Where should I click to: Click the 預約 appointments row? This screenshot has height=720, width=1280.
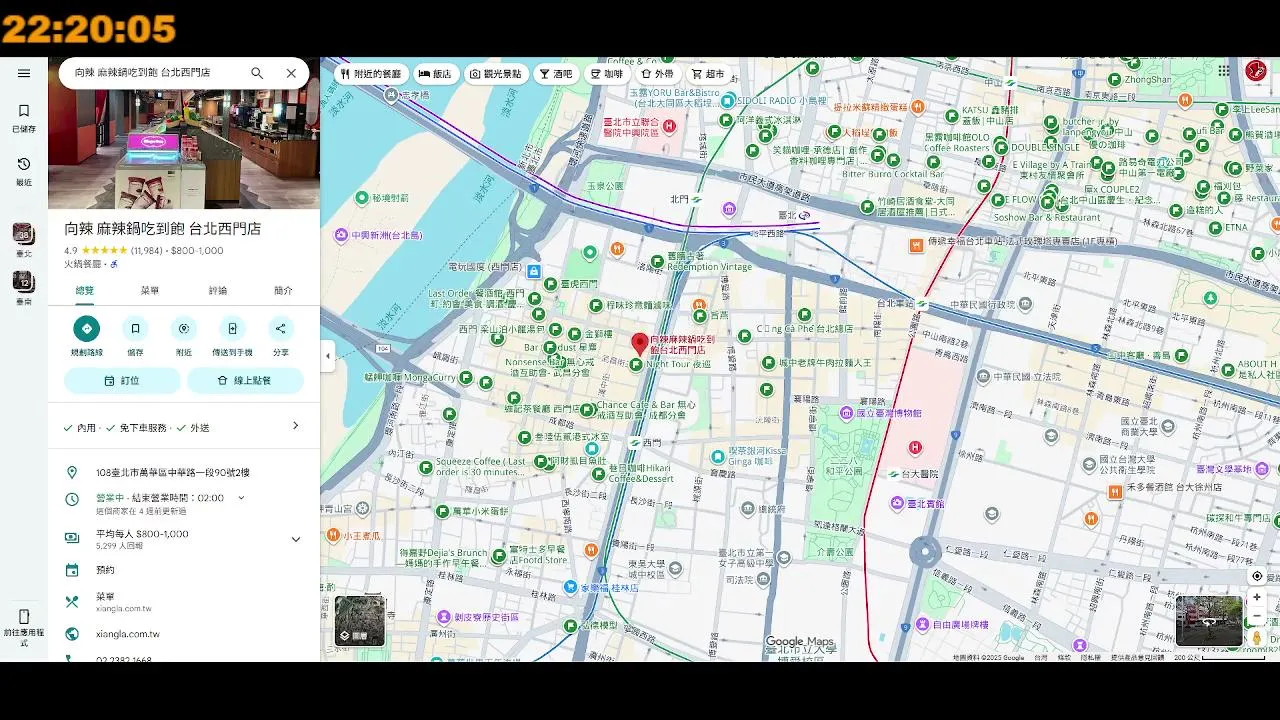[x=184, y=570]
